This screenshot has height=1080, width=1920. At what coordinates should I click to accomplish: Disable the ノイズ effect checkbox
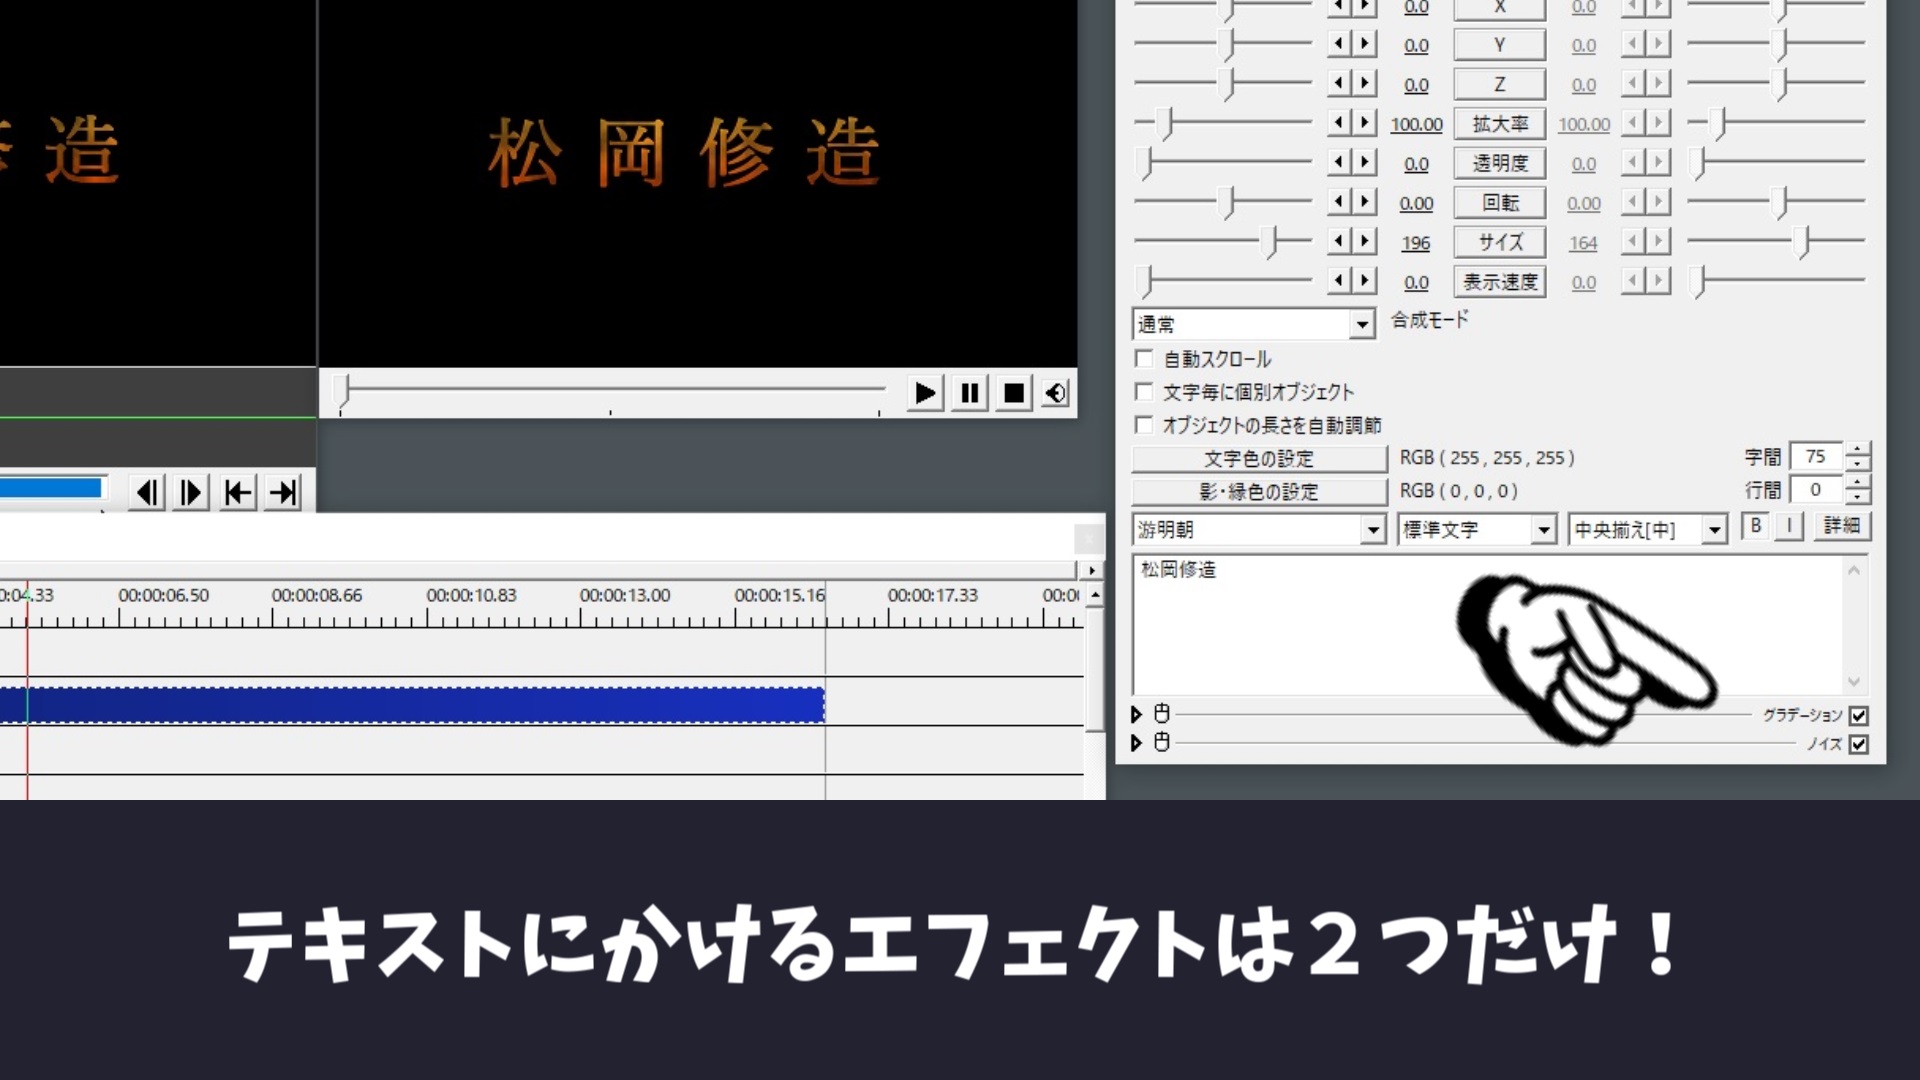1859,744
